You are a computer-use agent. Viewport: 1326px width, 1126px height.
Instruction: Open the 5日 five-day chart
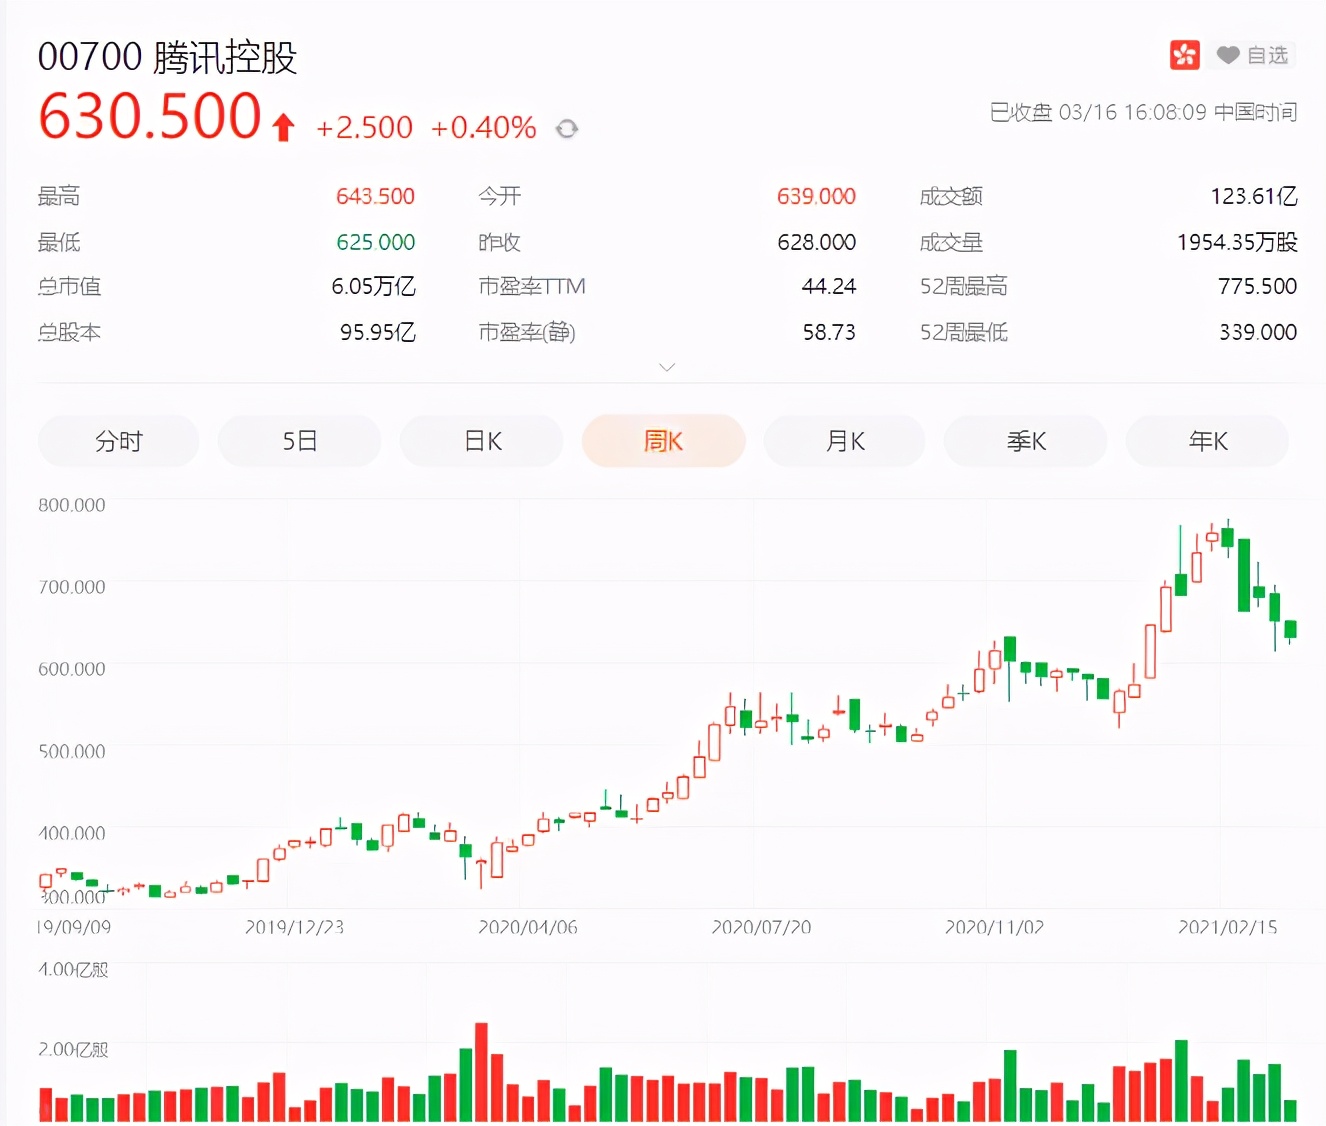(299, 440)
